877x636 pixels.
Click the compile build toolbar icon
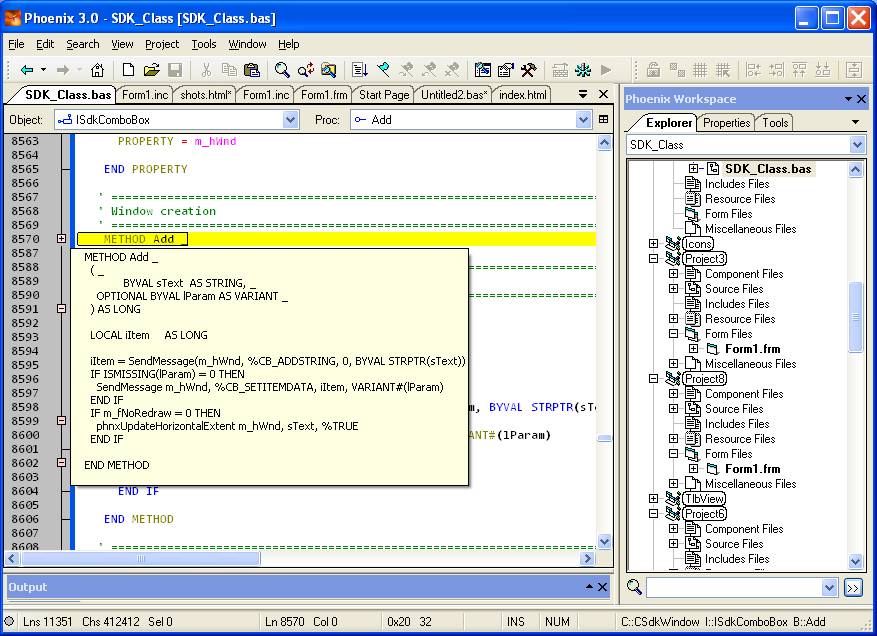pos(560,70)
